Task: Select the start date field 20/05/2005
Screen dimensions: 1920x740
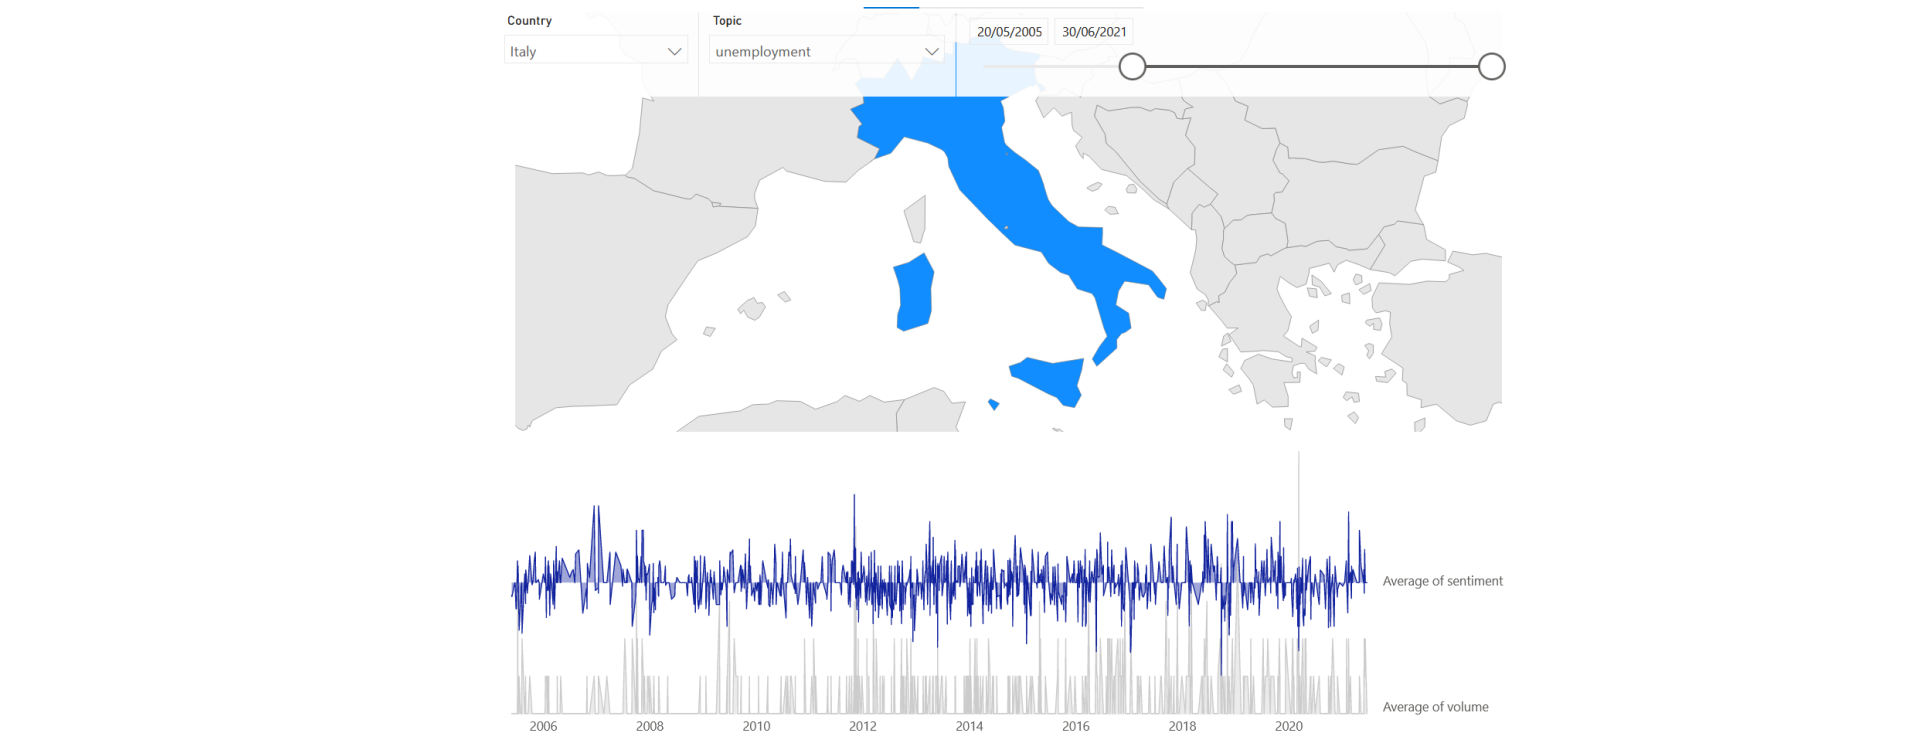Action: pos(1009,32)
